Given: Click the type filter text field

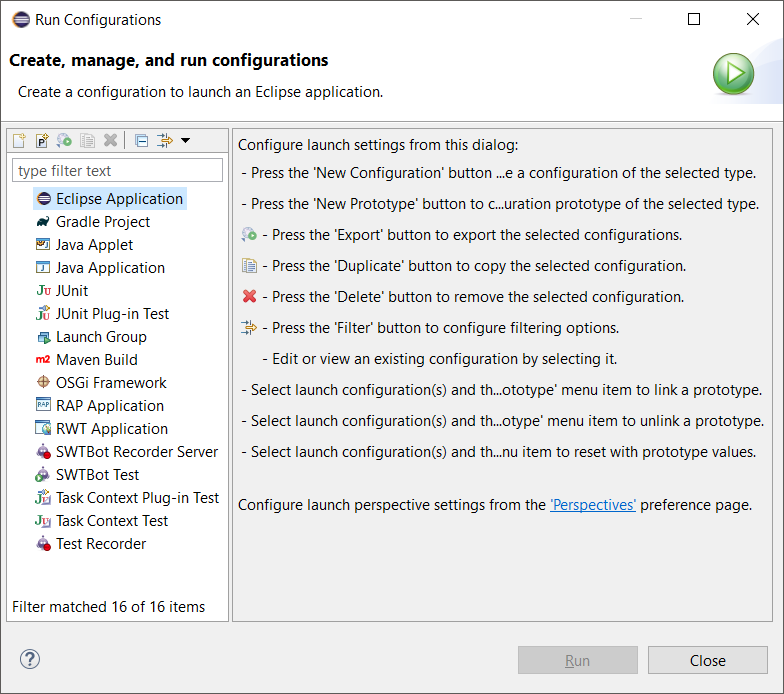Looking at the screenshot, I should [x=117, y=171].
